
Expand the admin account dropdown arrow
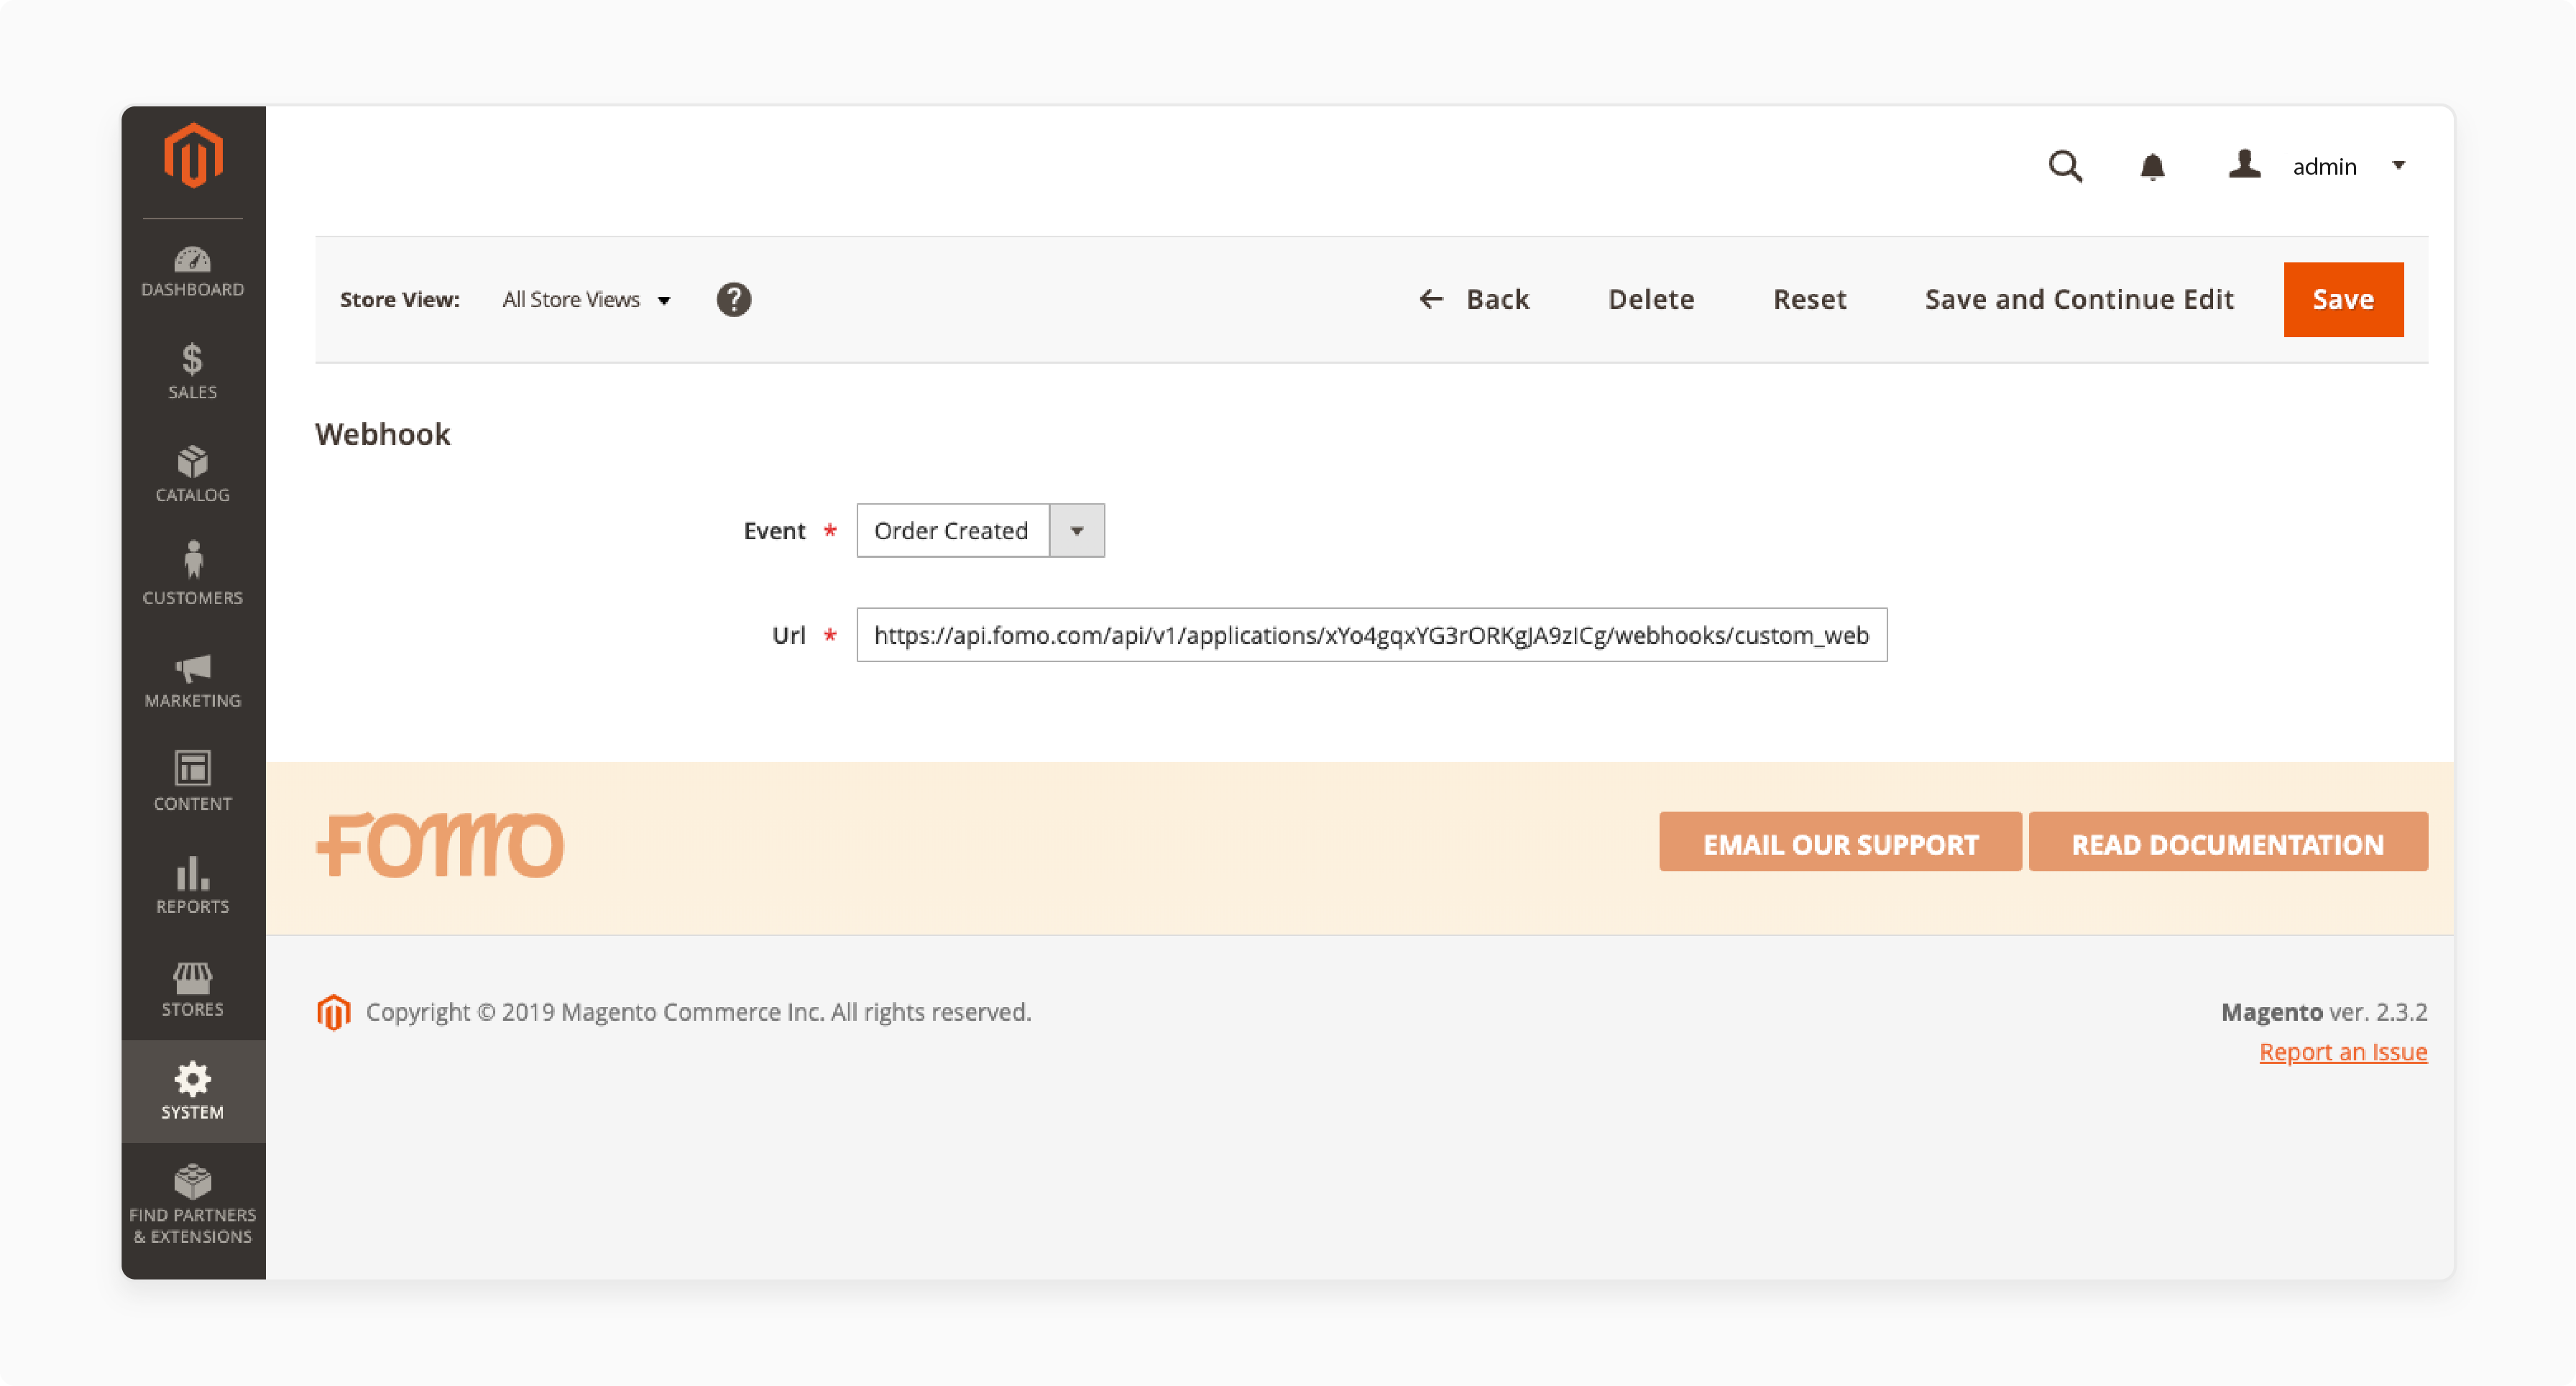click(2398, 166)
